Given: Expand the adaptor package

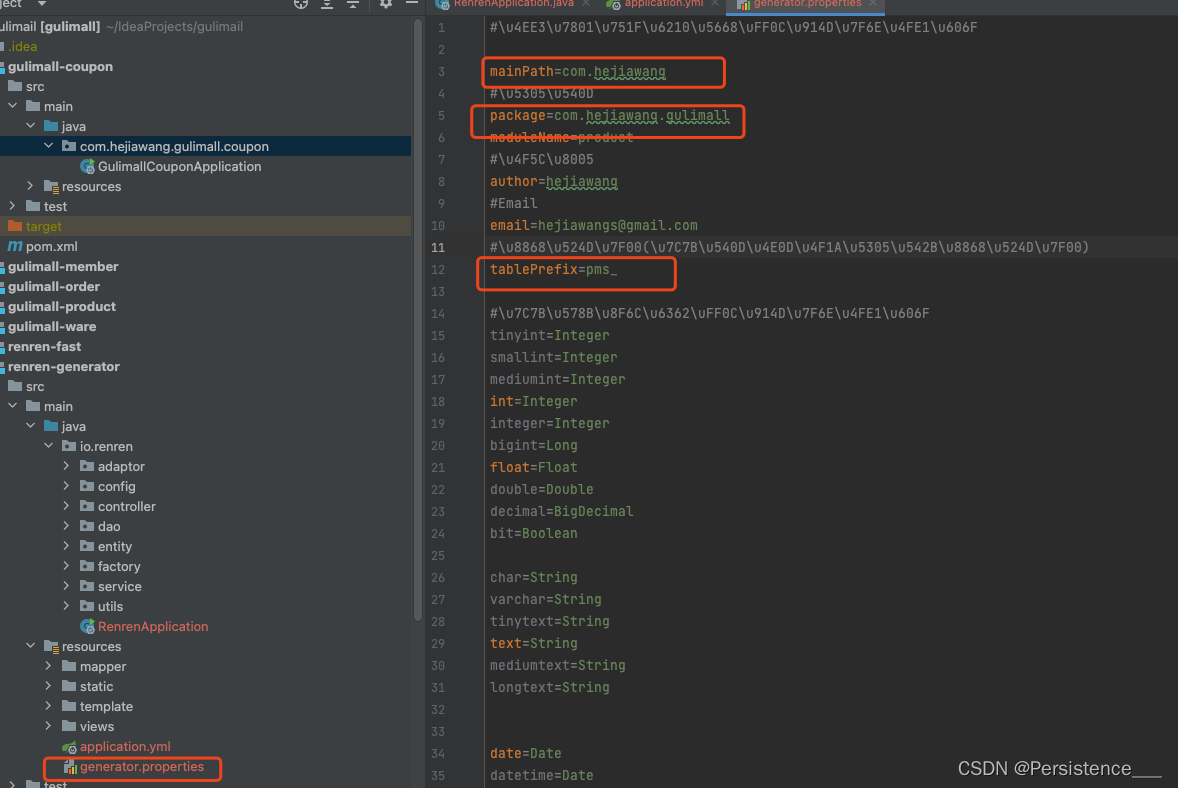Looking at the screenshot, I should coord(67,466).
